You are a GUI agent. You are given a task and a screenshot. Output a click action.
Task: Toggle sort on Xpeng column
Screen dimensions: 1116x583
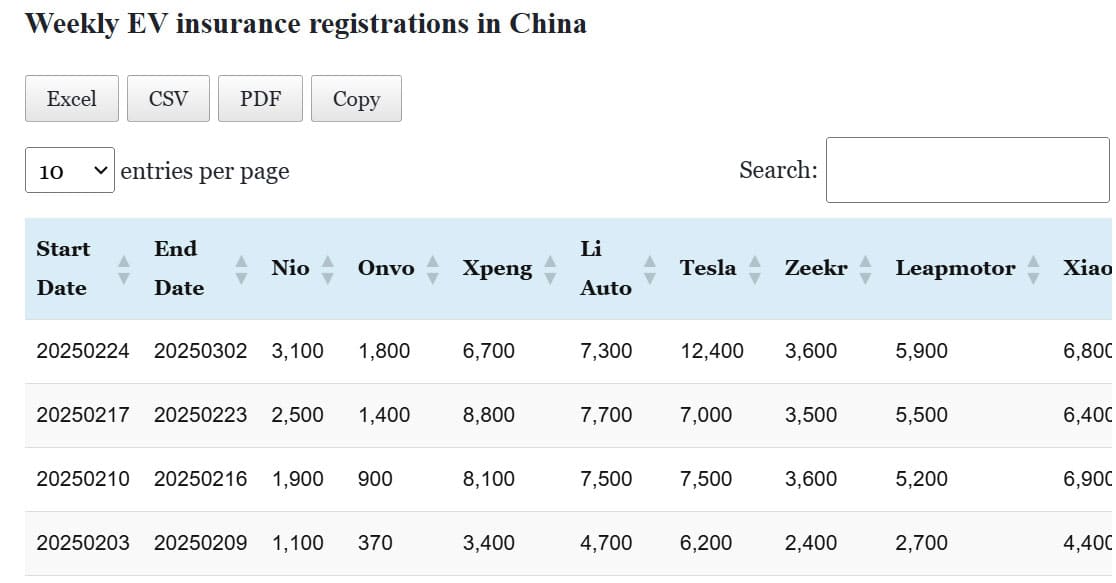coord(550,268)
